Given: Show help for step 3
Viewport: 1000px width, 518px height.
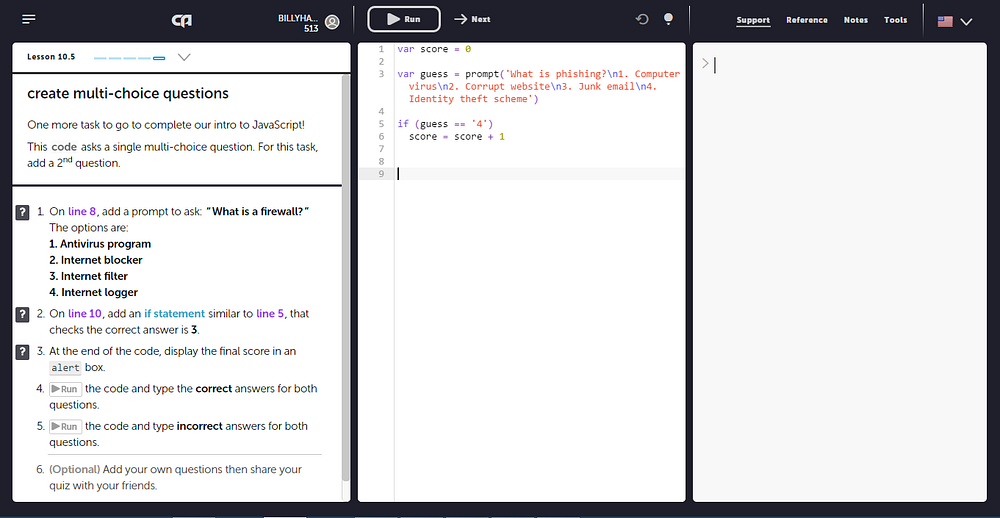Looking at the screenshot, I should [x=22, y=352].
